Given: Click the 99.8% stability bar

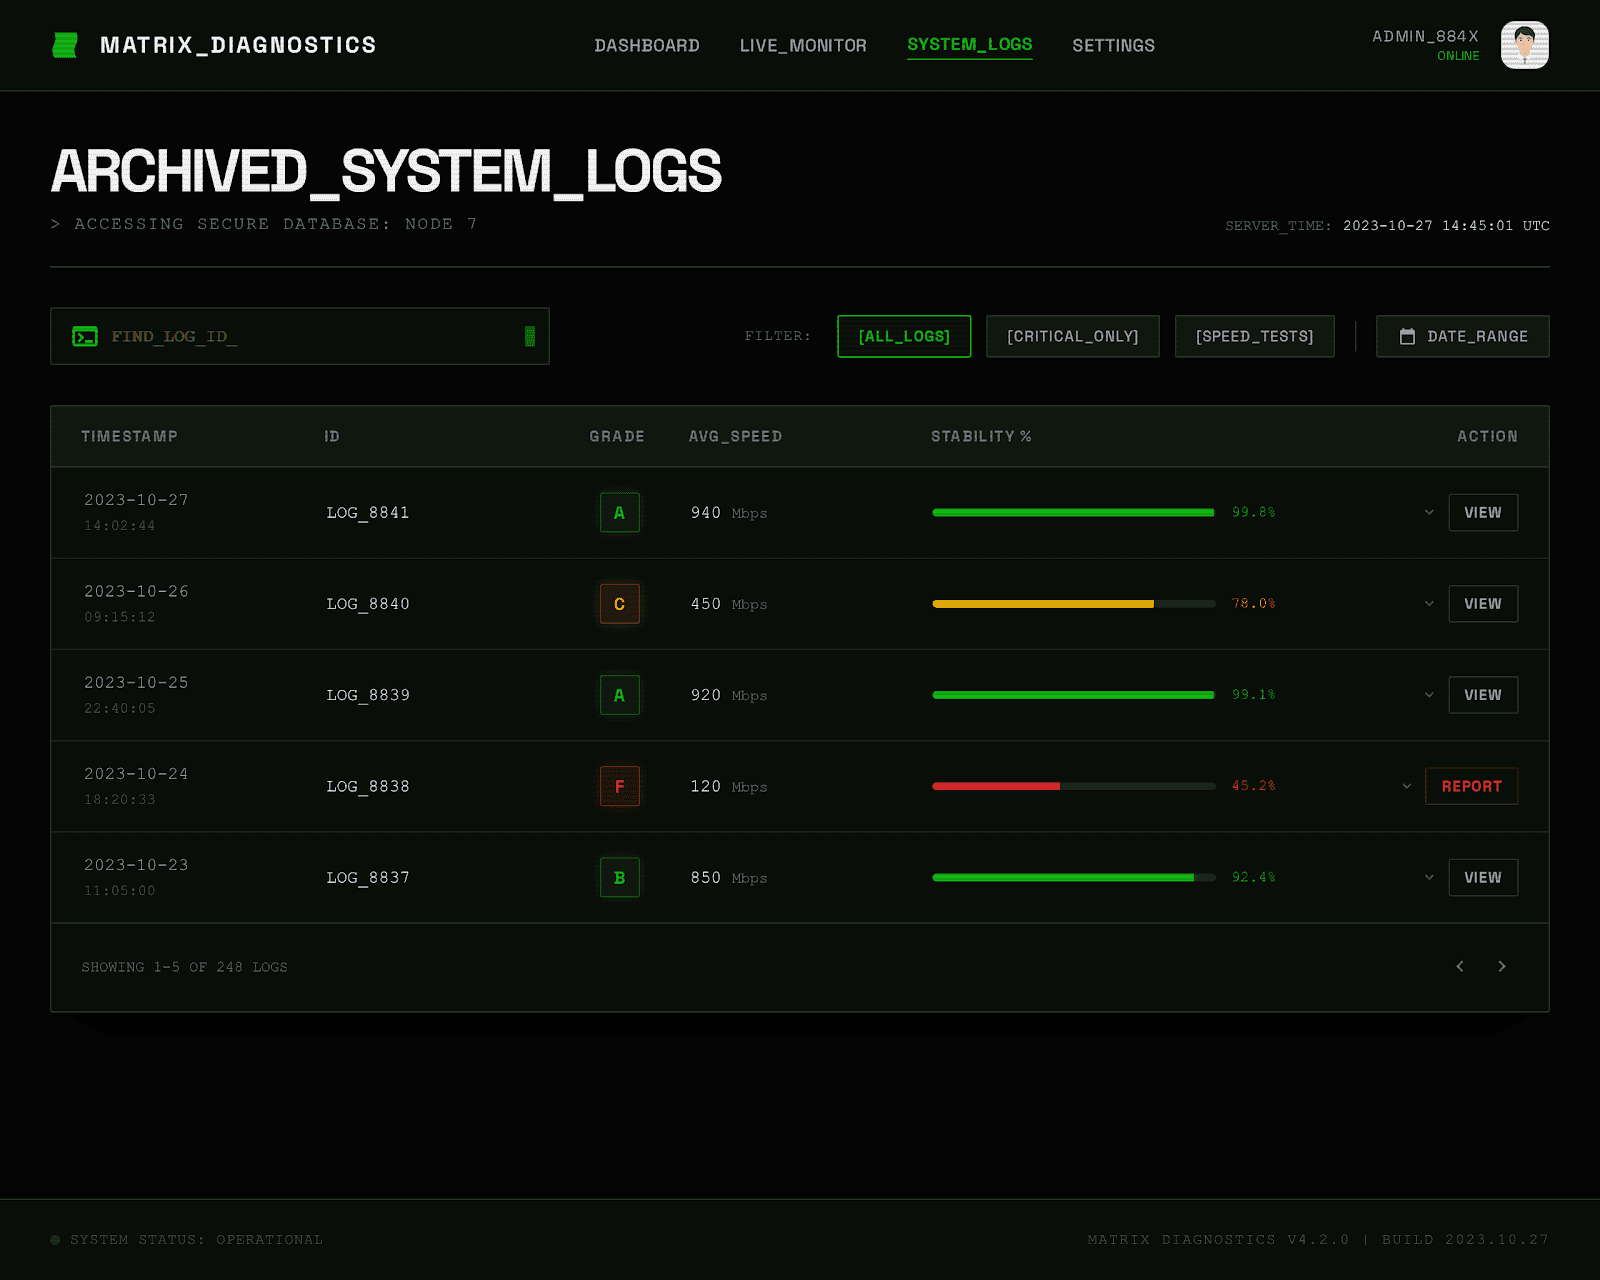Looking at the screenshot, I should [1073, 513].
